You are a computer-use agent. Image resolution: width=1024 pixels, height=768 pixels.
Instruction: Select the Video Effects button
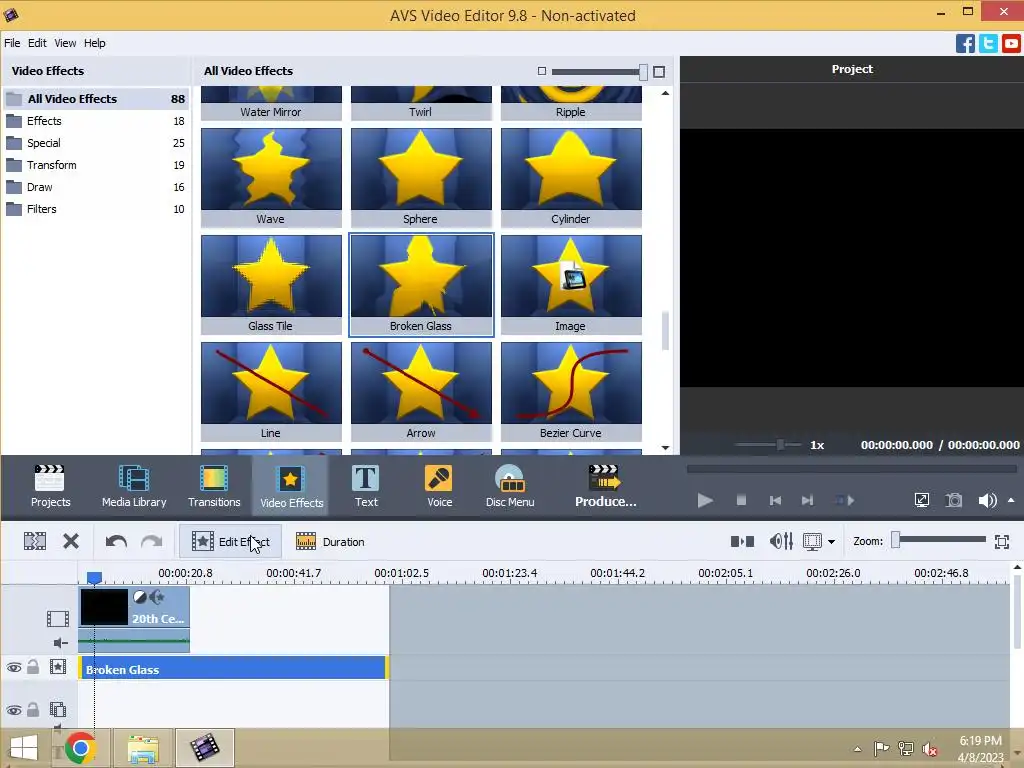(291, 486)
